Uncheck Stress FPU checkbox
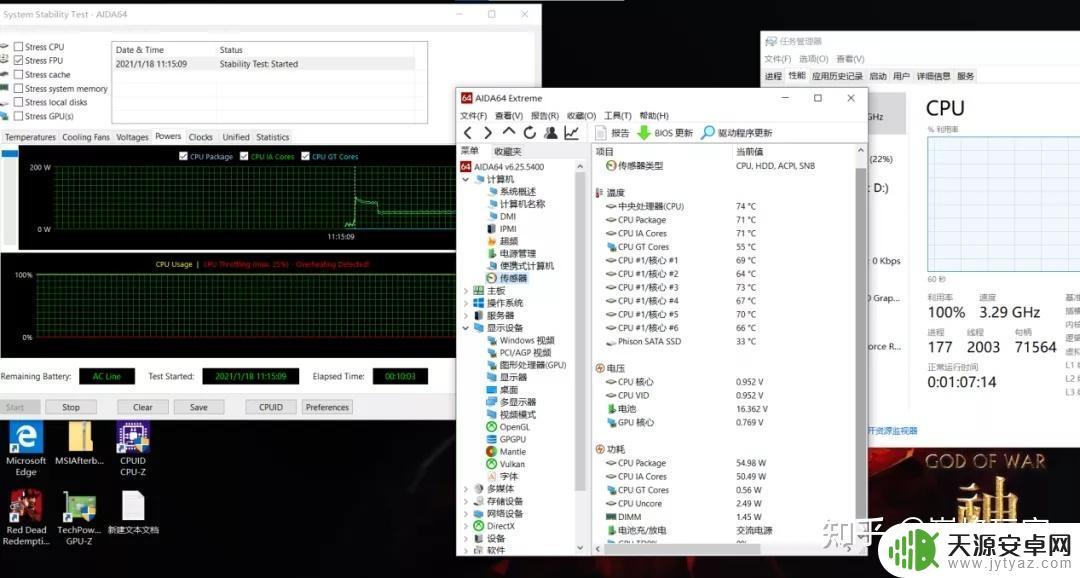Screen dimensions: 1080x578 click(19, 61)
